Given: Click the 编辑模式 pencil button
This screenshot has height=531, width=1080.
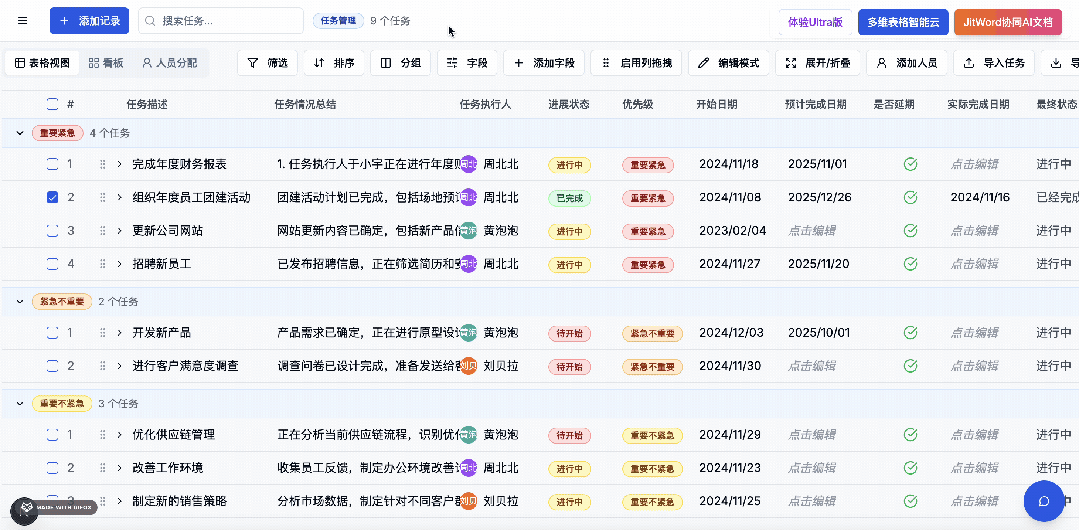Looking at the screenshot, I should [729, 63].
